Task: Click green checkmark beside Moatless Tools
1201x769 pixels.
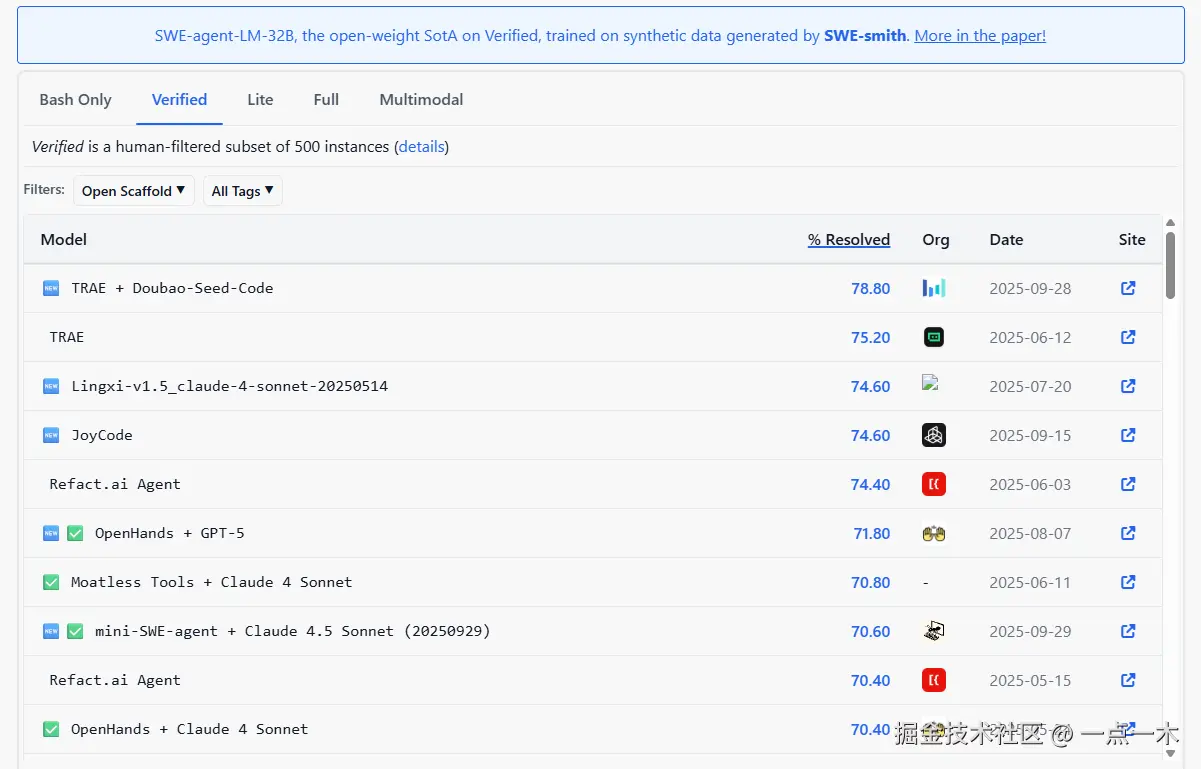Action: (x=51, y=582)
